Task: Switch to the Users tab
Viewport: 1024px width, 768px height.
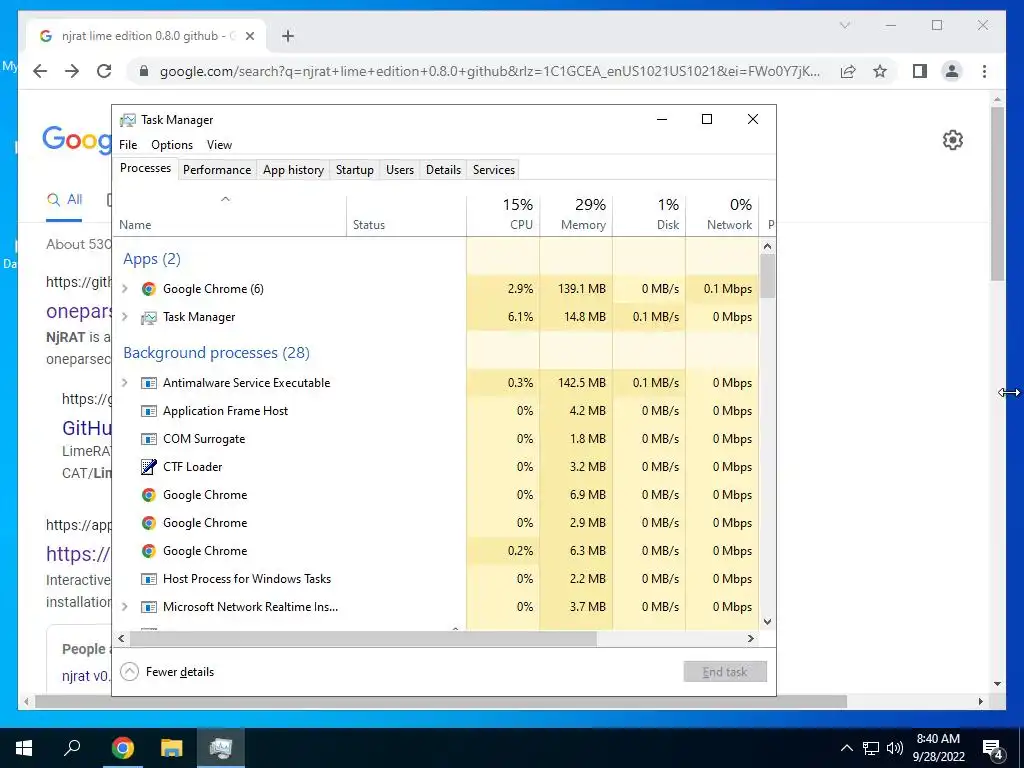Action: tap(400, 170)
